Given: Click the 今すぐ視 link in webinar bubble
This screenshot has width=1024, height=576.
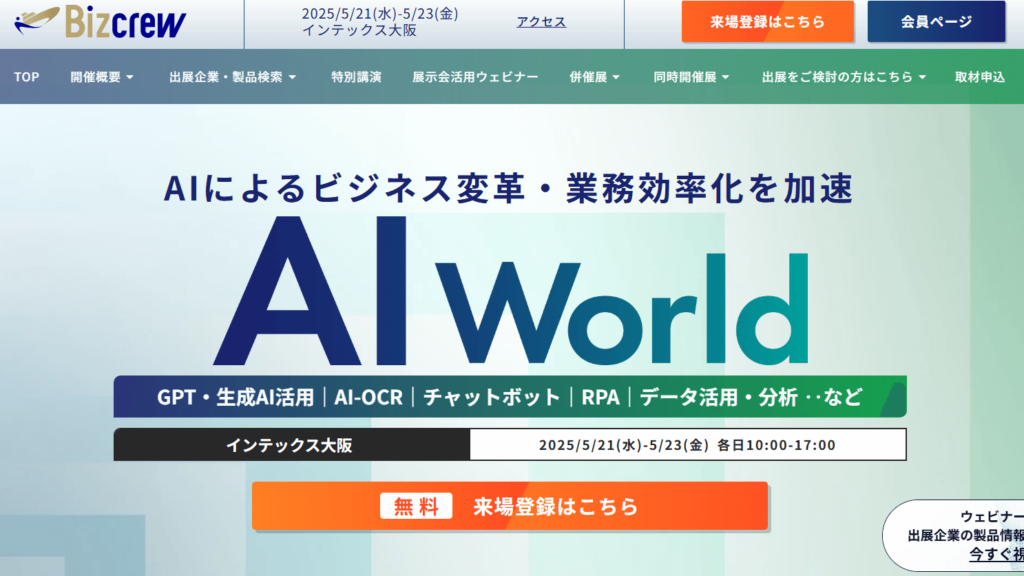Looking at the screenshot, I should 997,554.
